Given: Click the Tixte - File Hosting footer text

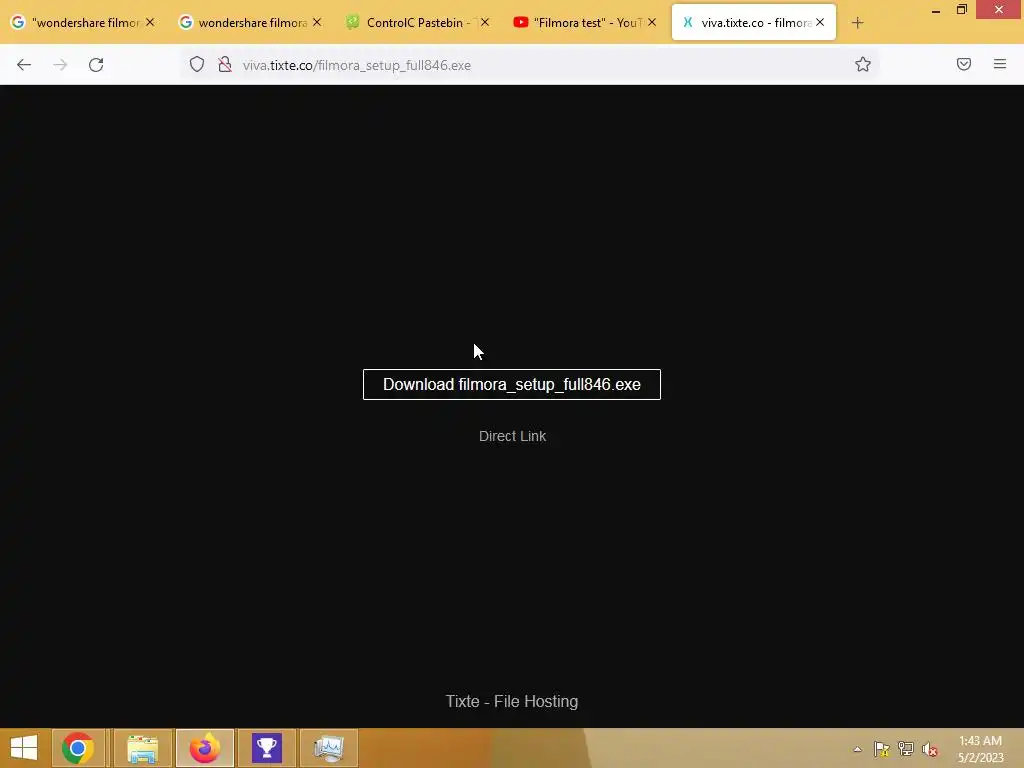Looking at the screenshot, I should click(x=511, y=701).
